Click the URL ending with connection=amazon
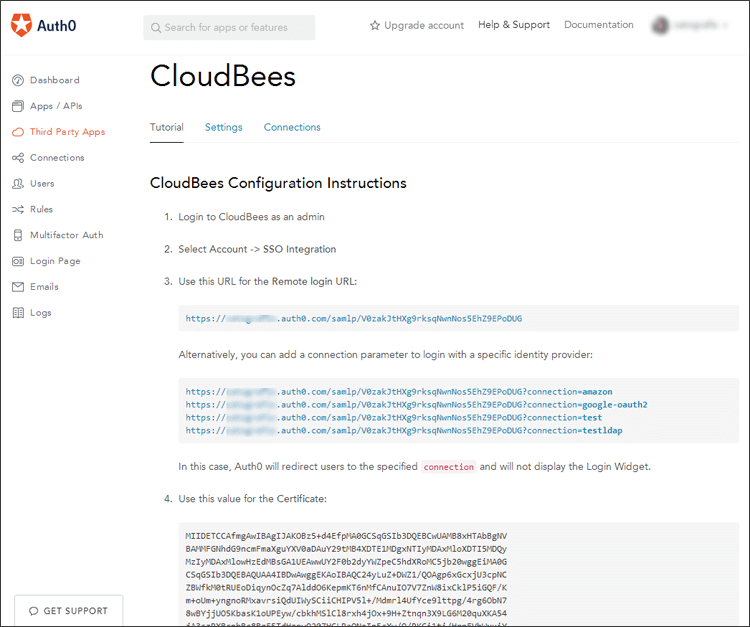The height and width of the screenshot is (627, 750). coord(398,392)
